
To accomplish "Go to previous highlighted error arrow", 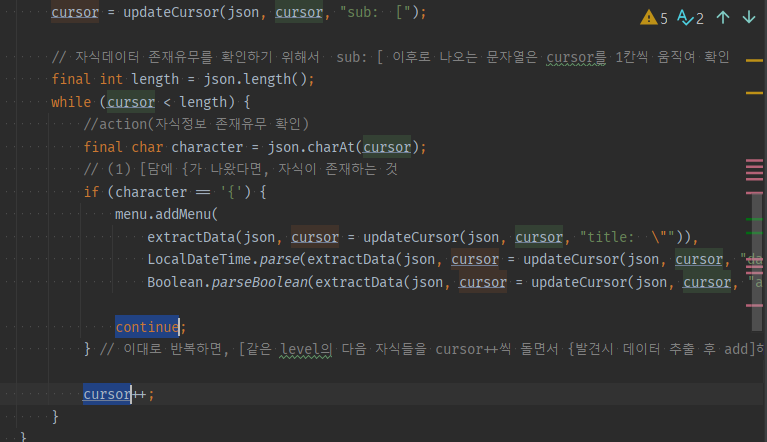I will tap(723, 18).
